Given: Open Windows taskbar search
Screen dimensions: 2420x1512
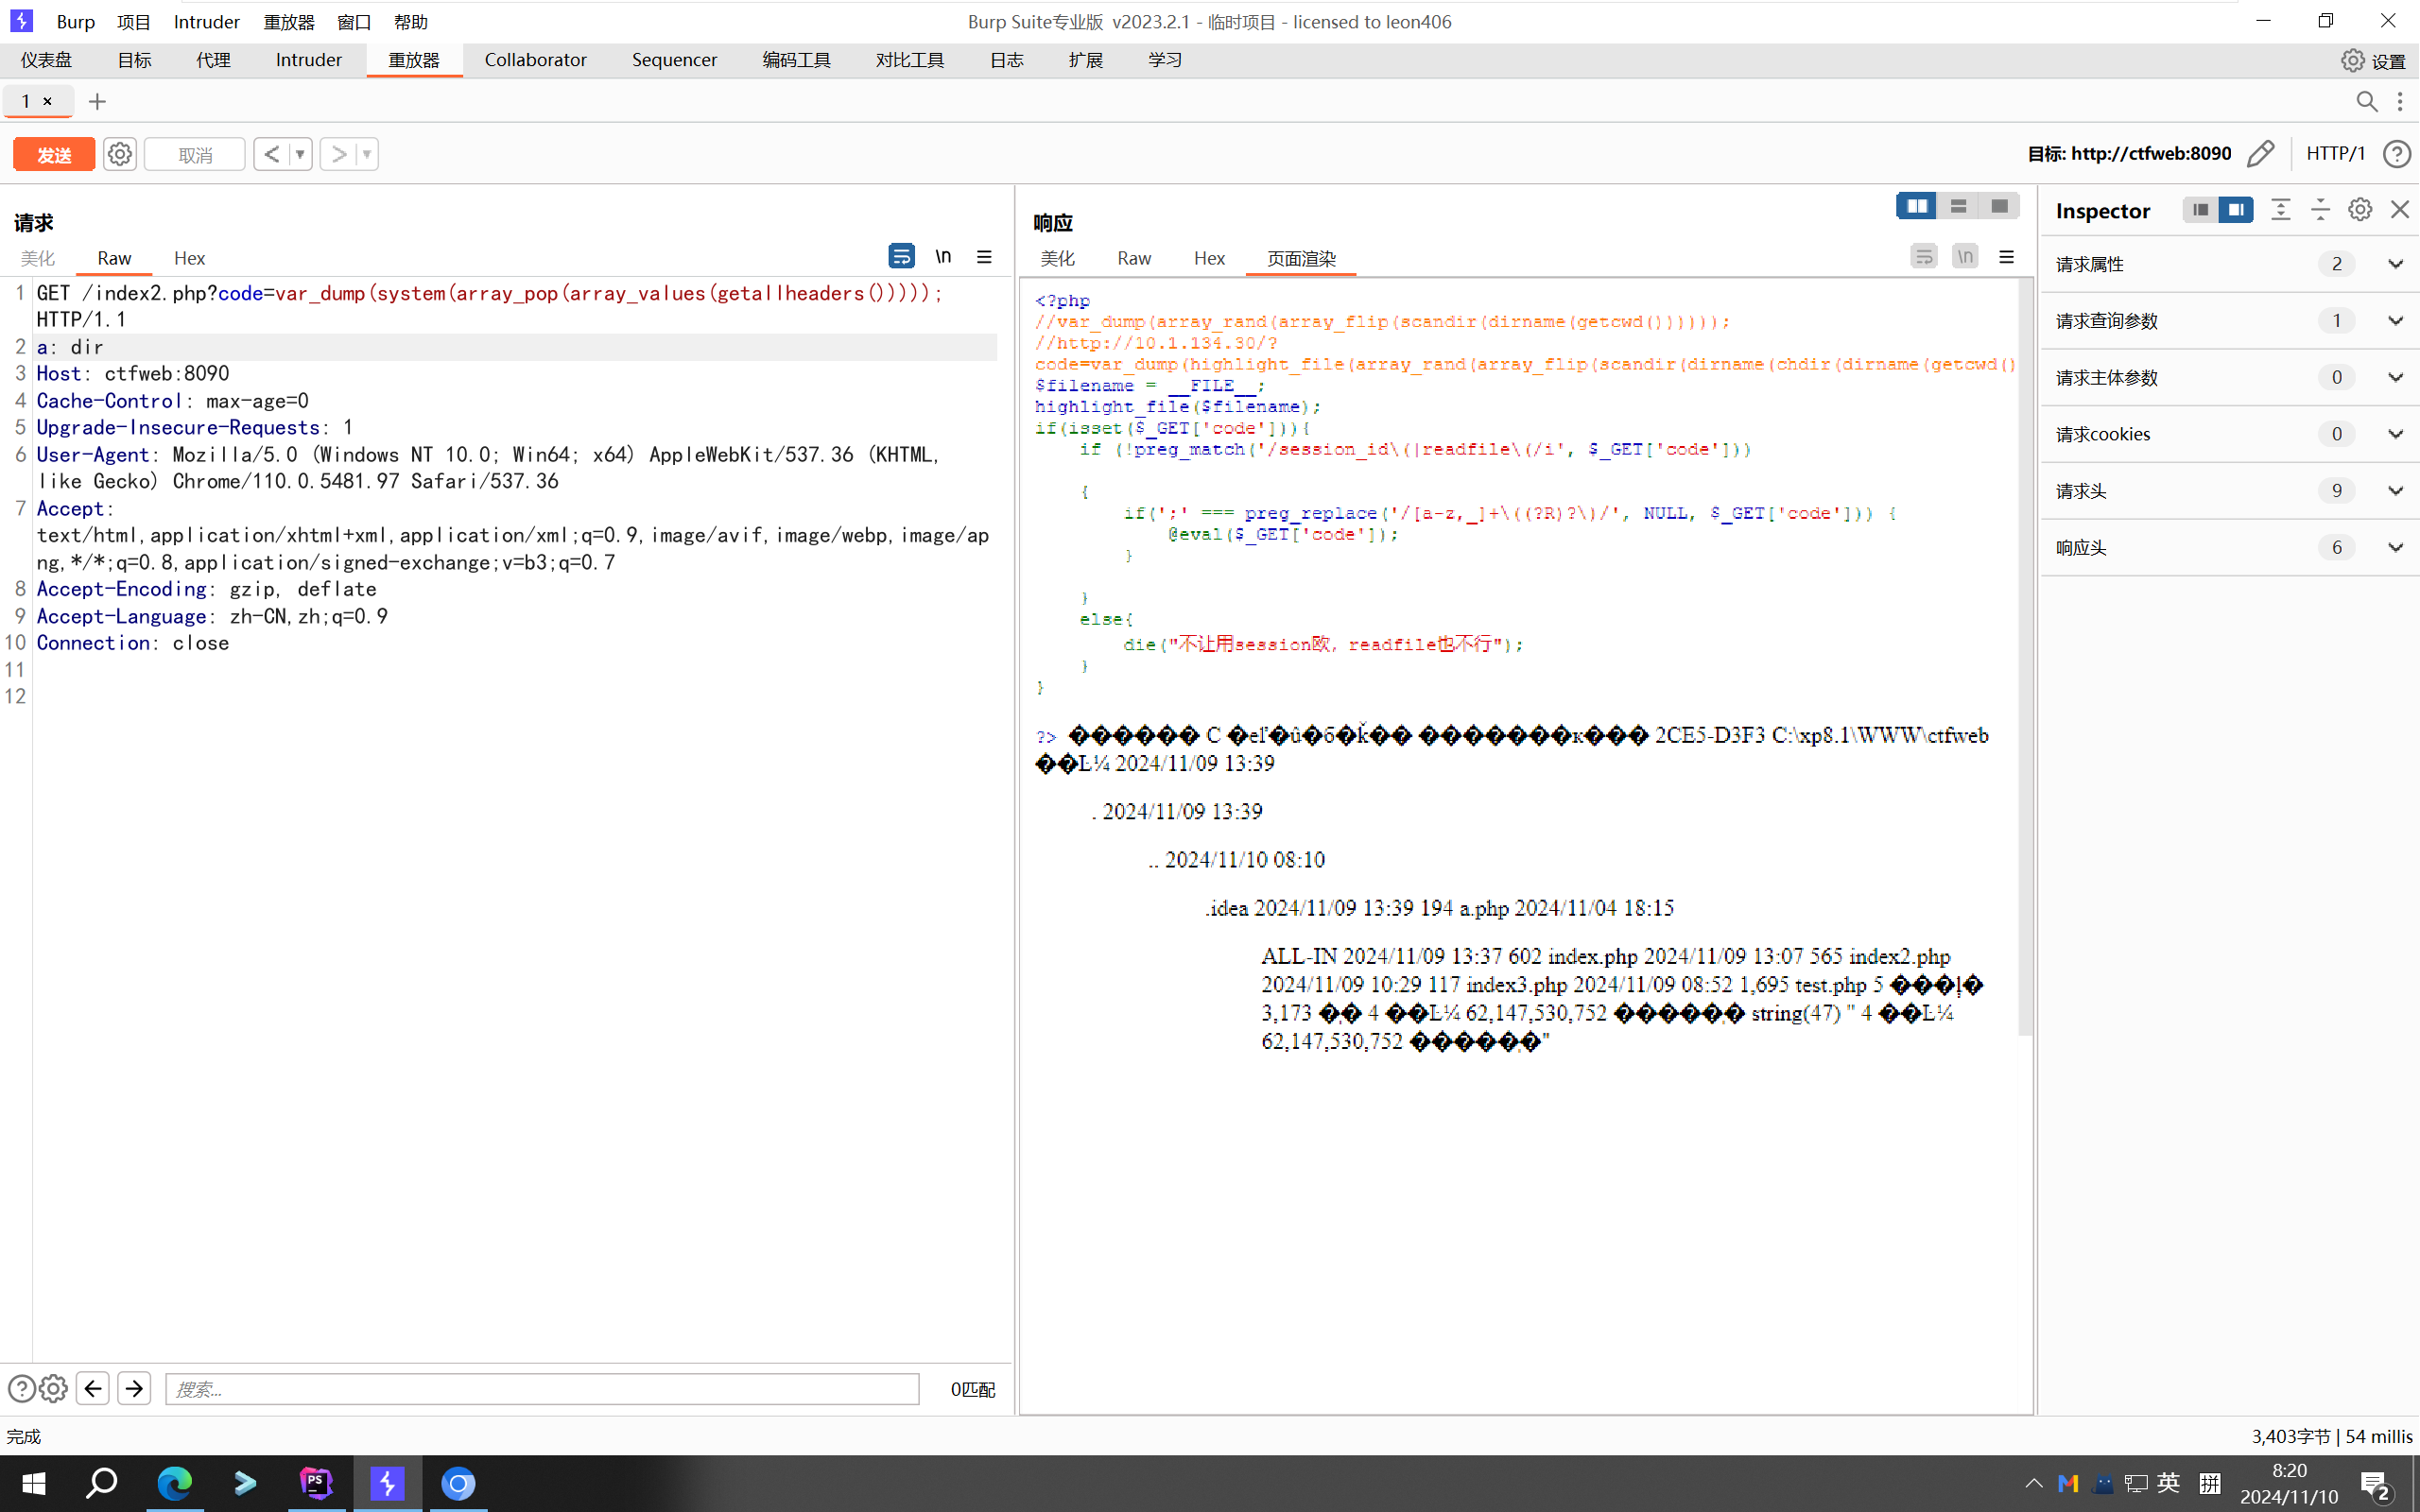Looking at the screenshot, I should [x=101, y=1483].
